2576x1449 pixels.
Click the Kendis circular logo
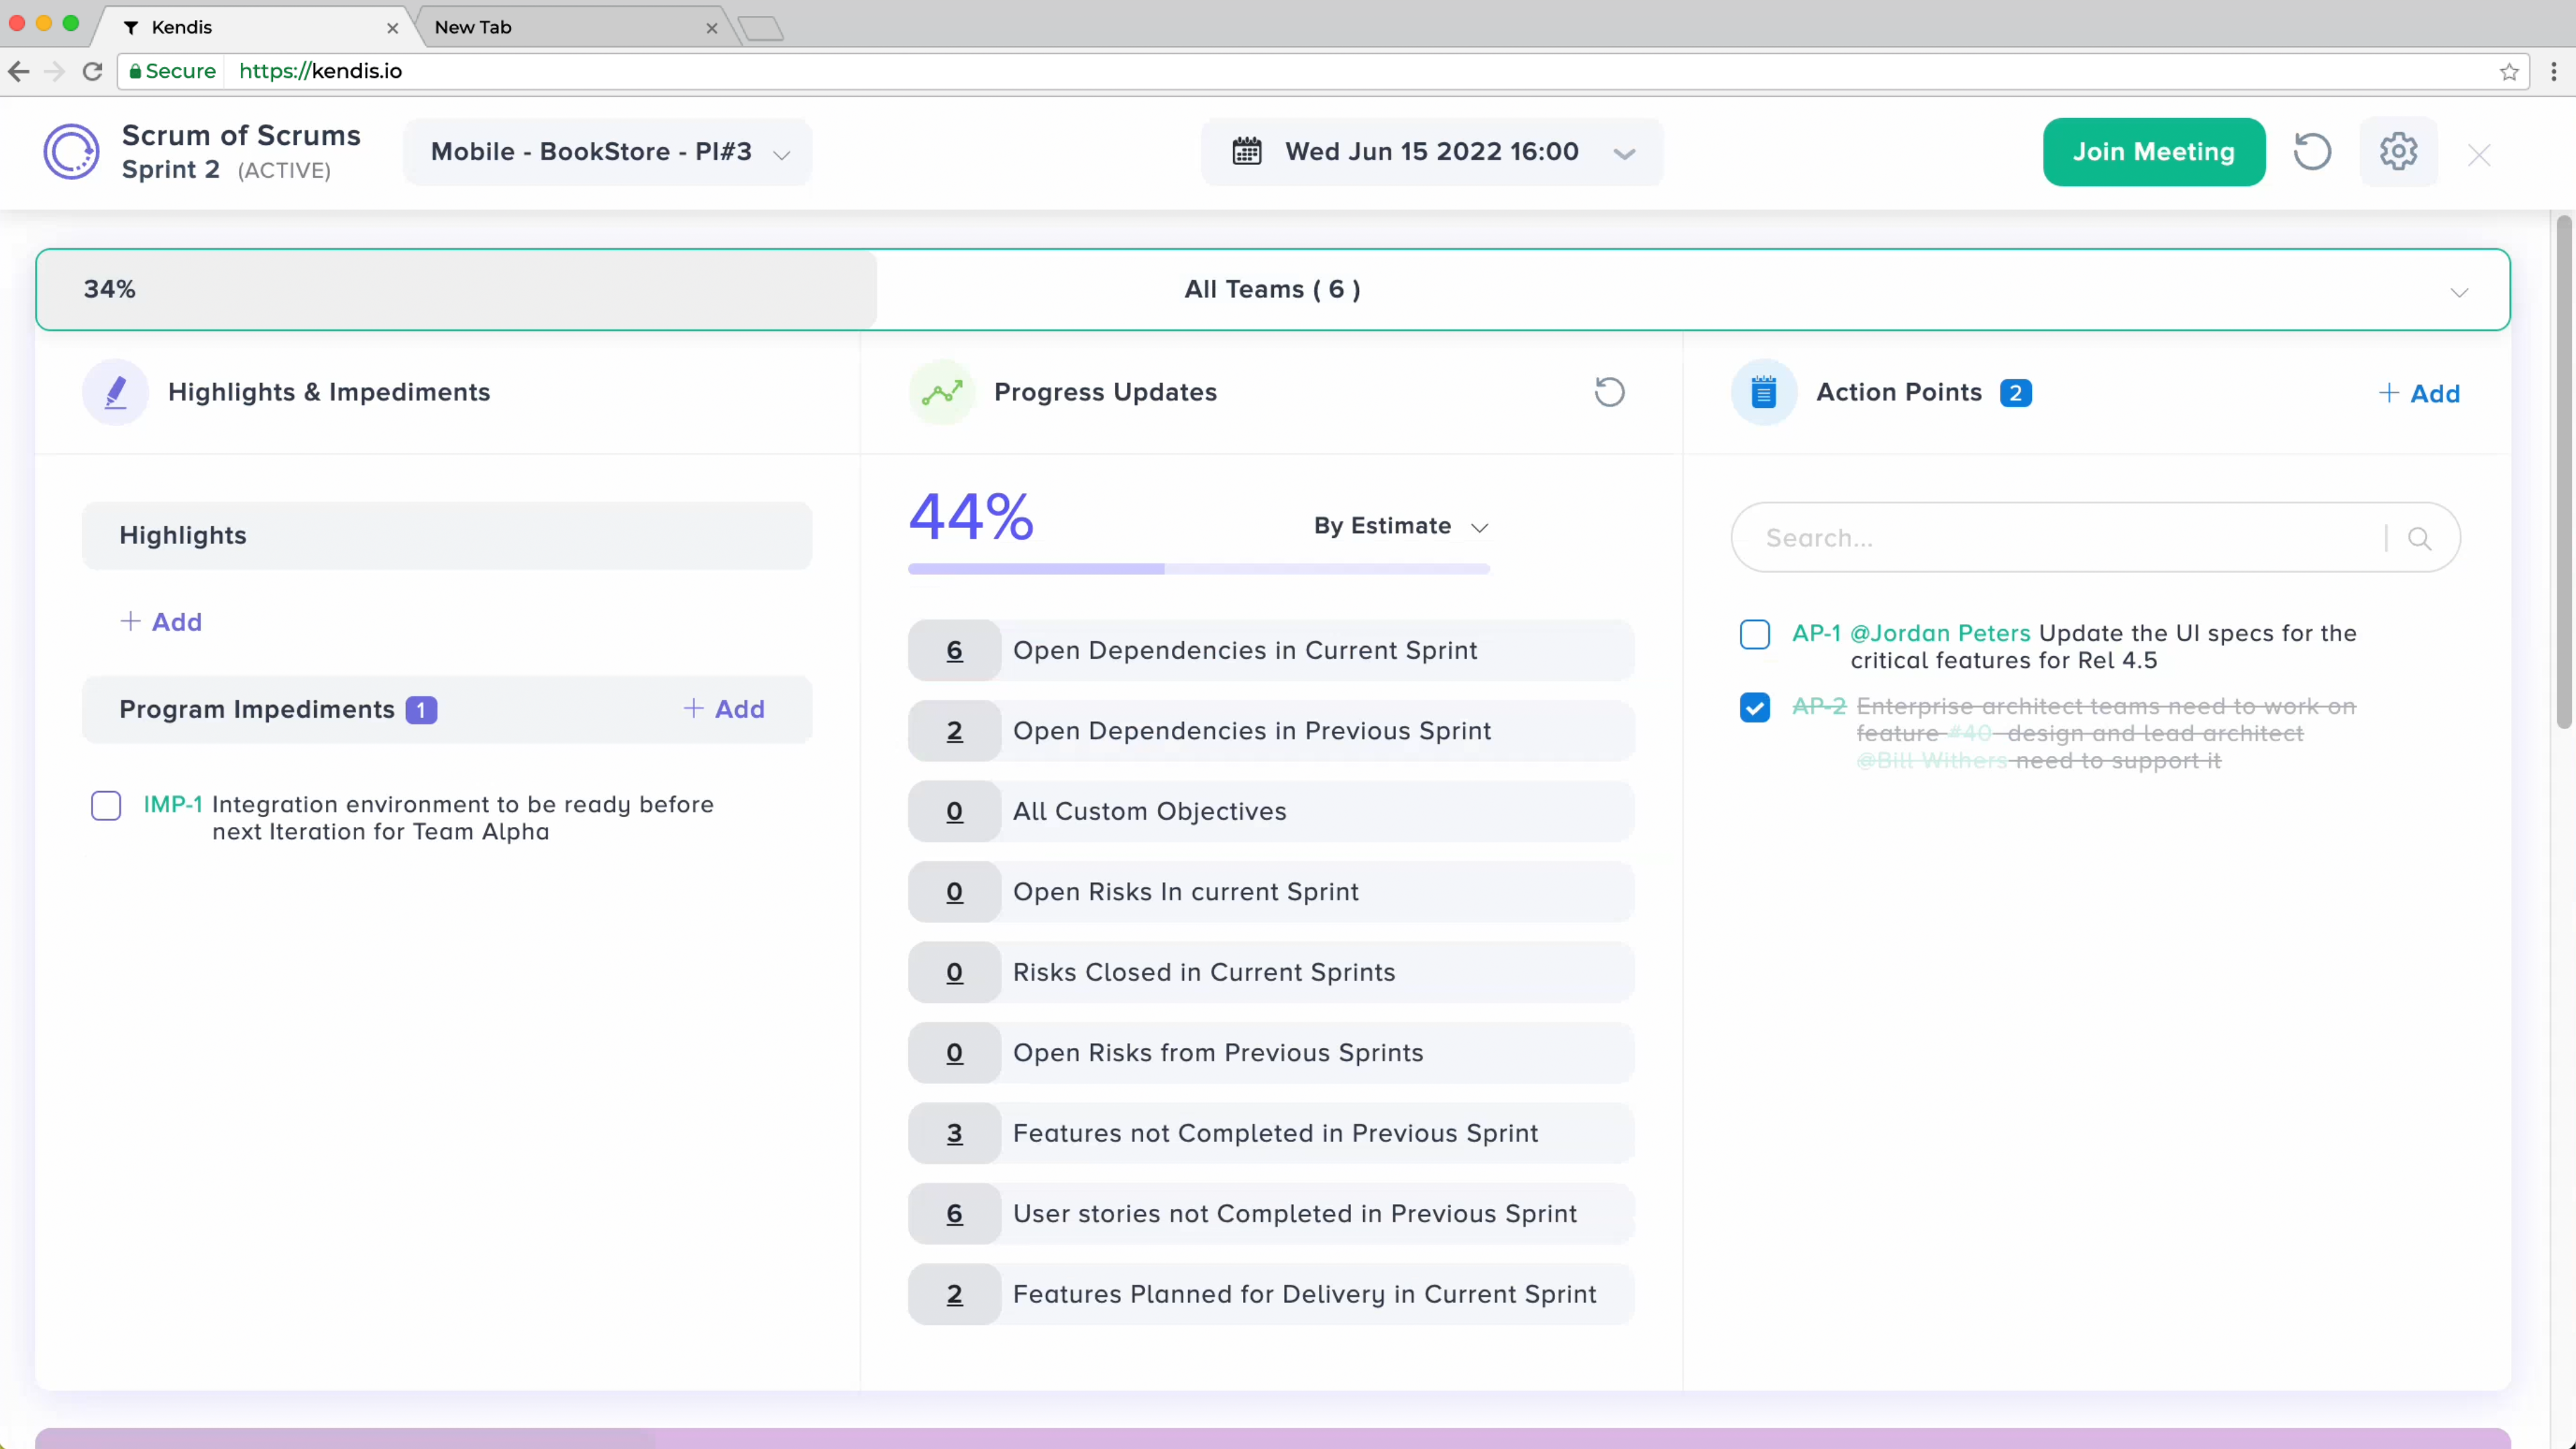pyautogui.click(x=71, y=152)
